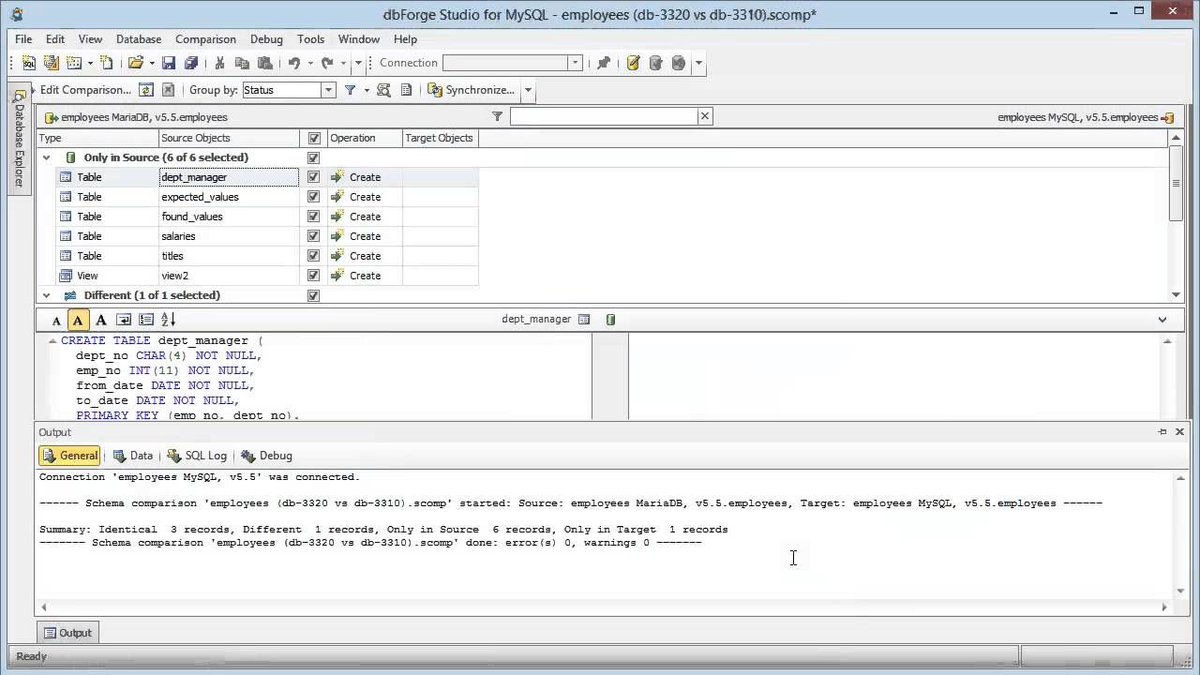The height and width of the screenshot is (675, 1200).
Task: Switch to the Data tab in Output
Action: 132,455
